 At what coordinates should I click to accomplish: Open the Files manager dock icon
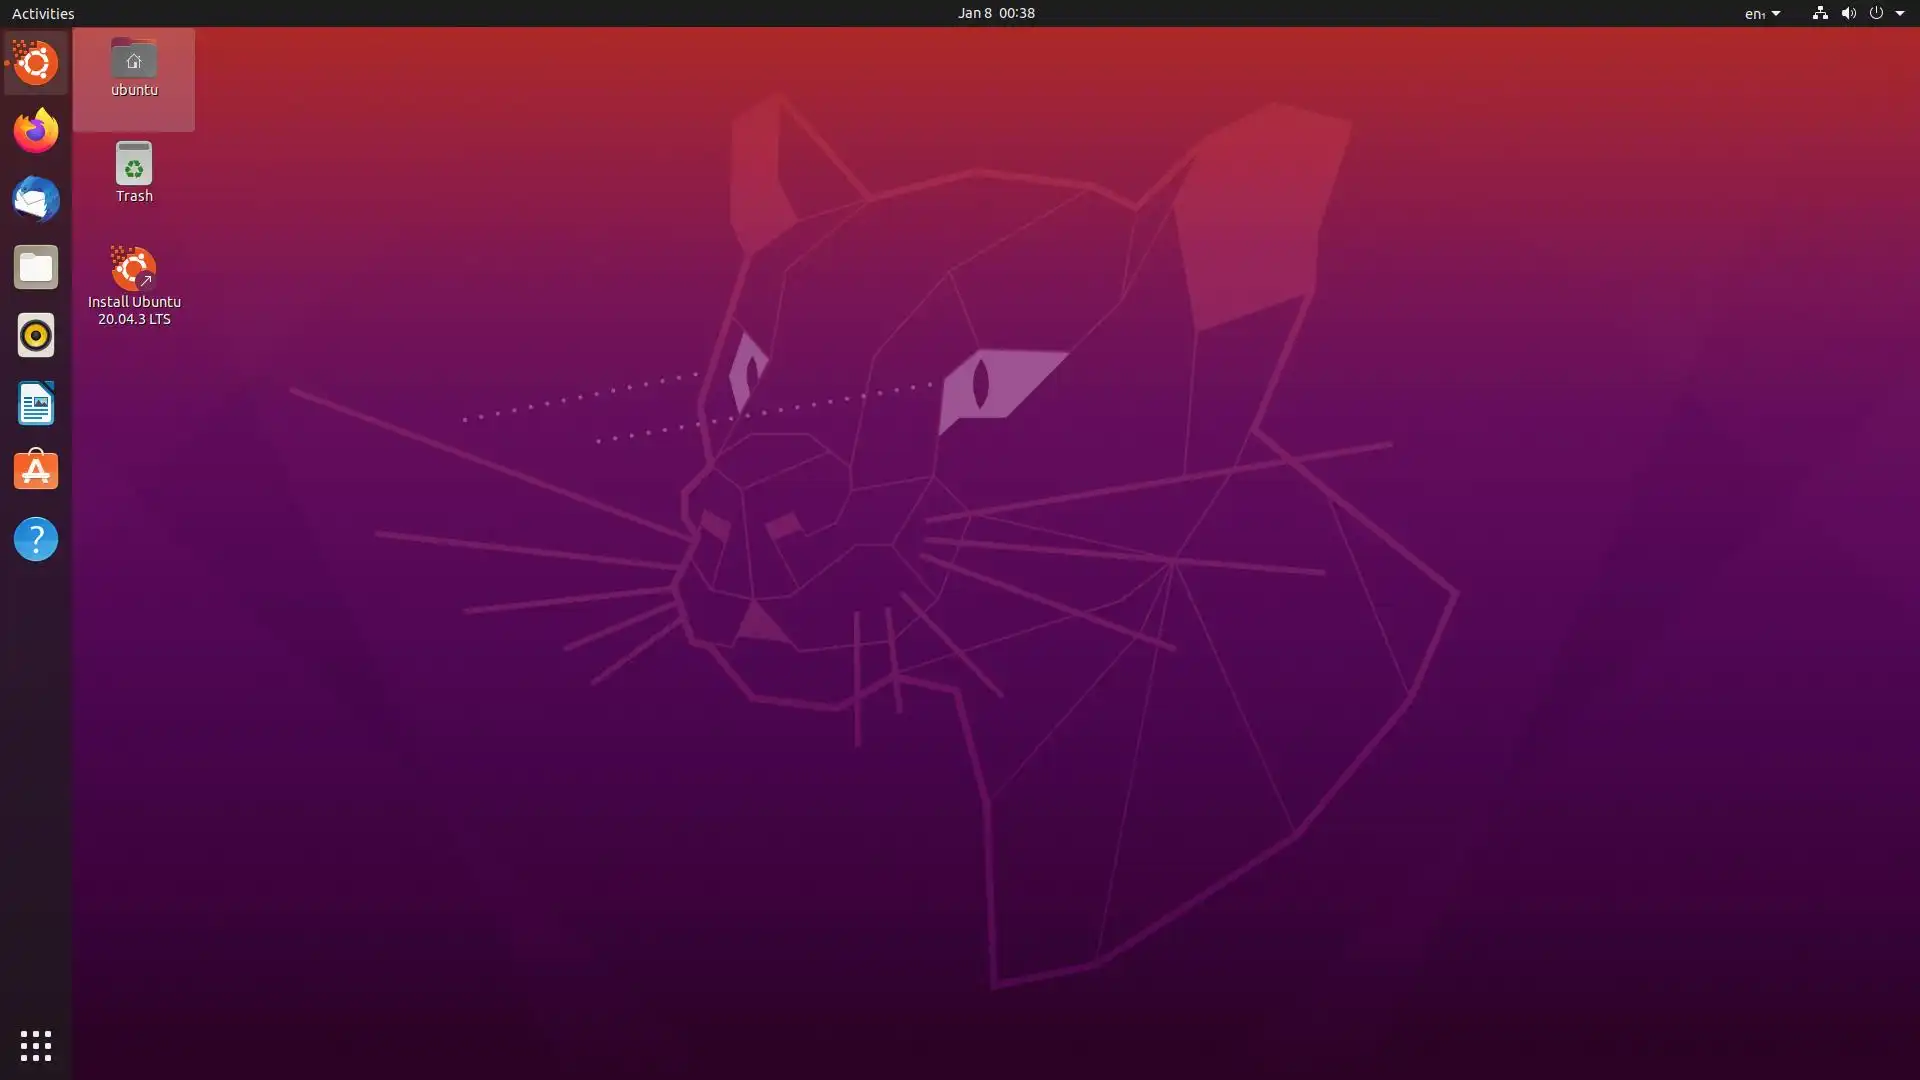click(x=36, y=267)
